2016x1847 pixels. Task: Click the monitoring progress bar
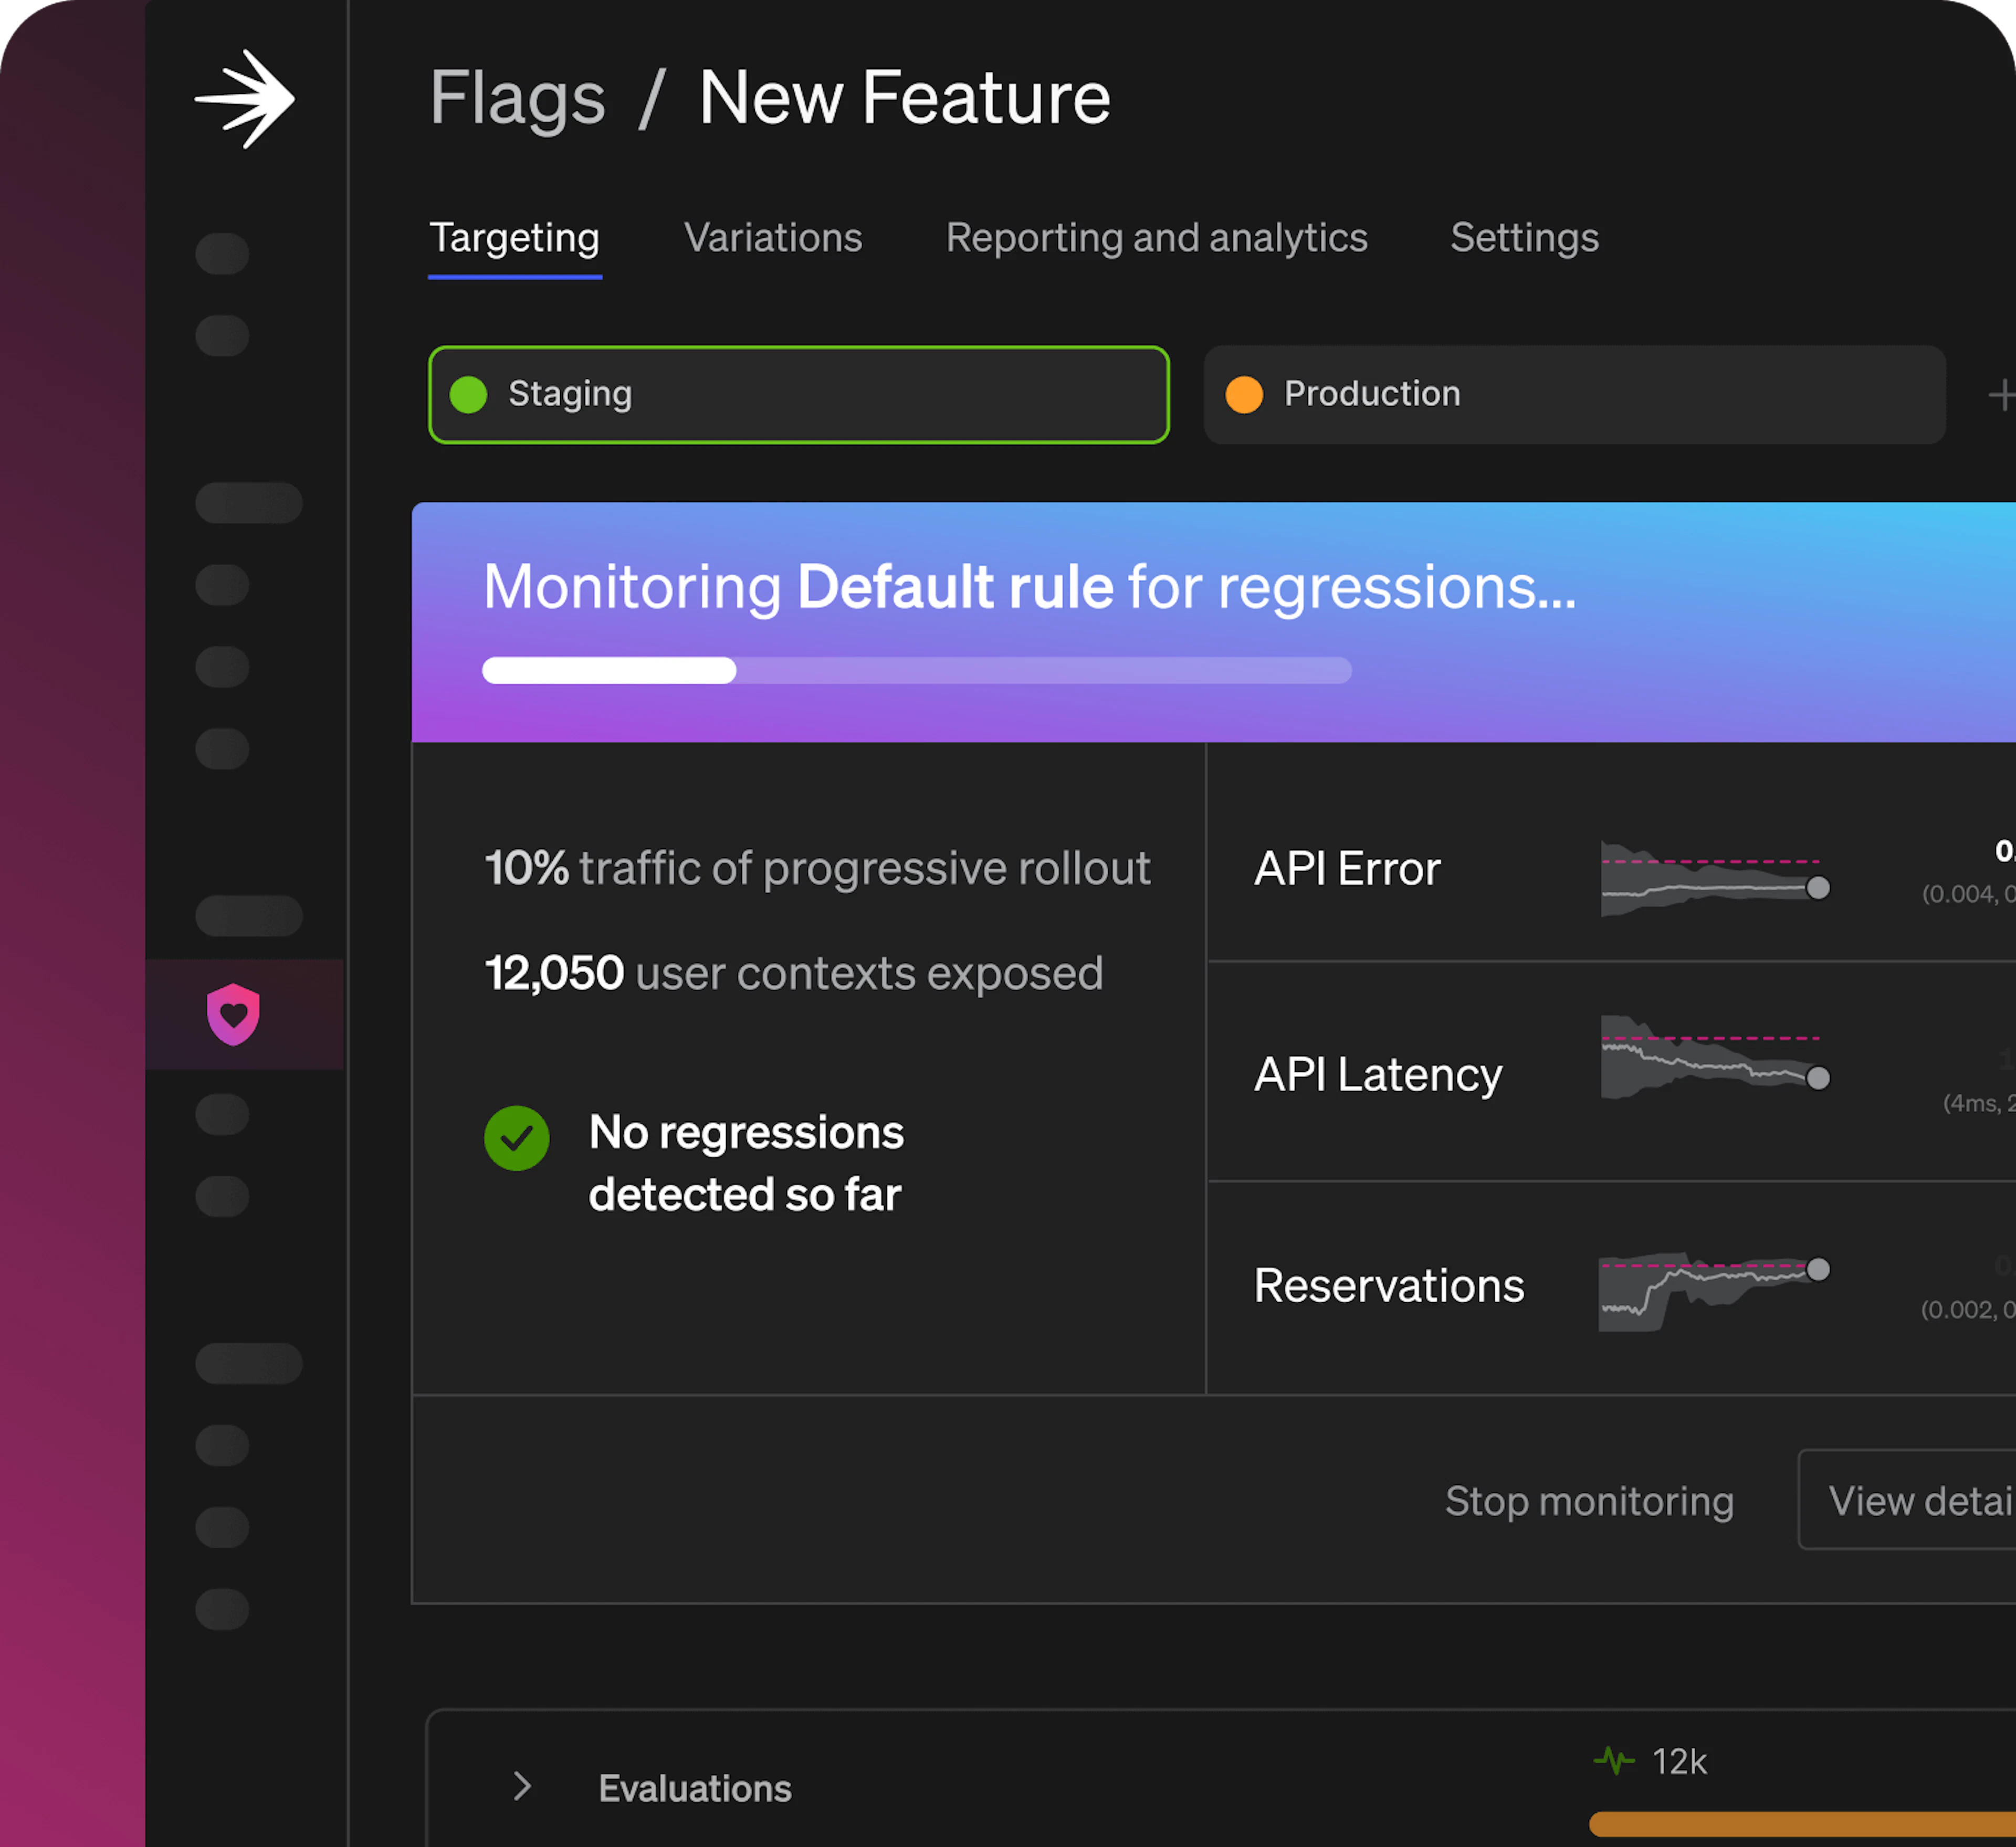tap(916, 670)
